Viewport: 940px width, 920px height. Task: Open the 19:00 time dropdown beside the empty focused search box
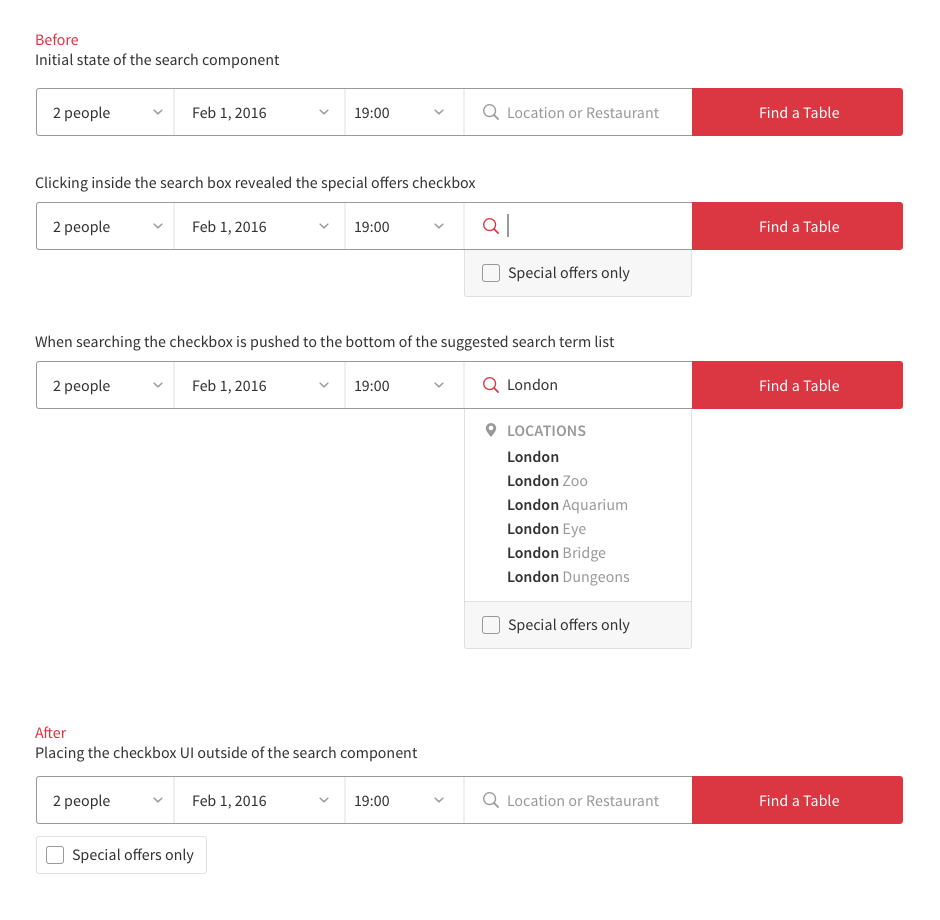(403, 227)
